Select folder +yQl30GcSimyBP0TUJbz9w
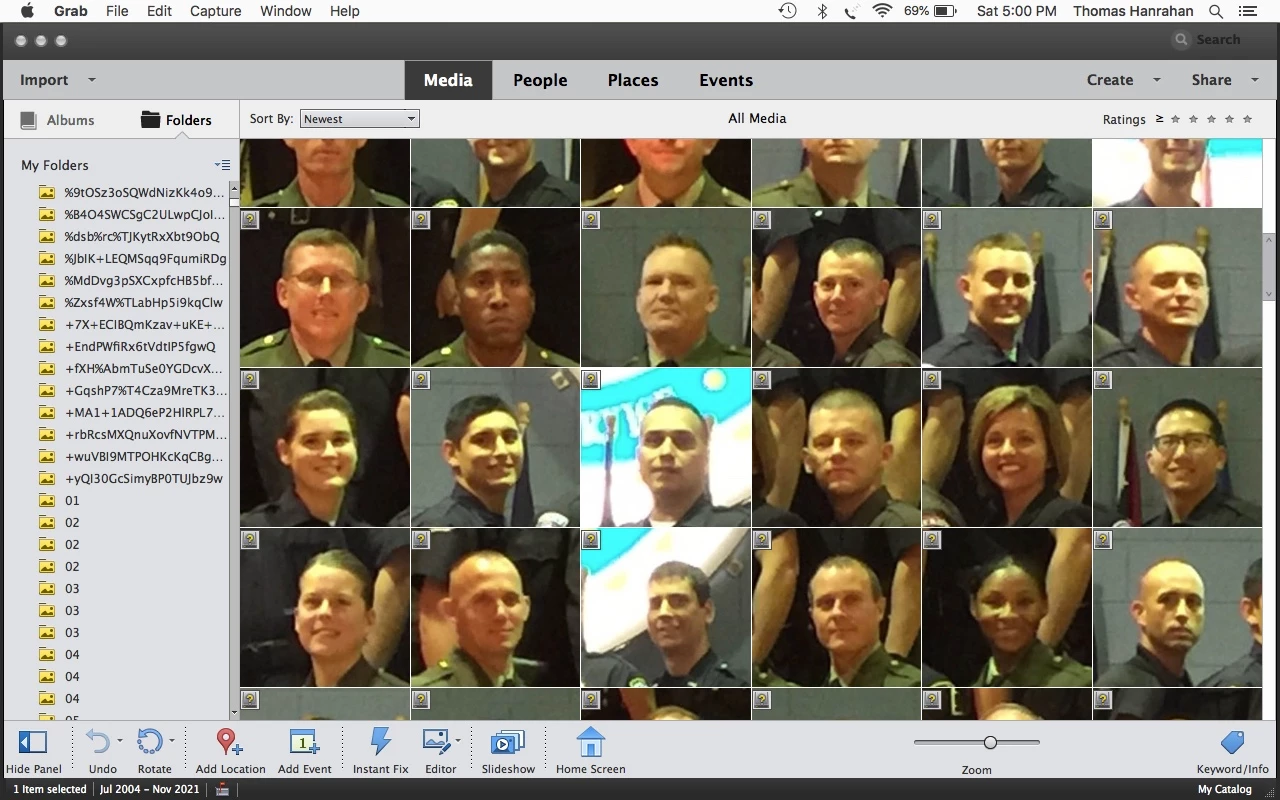Viewport: 1280px width, 800px height. coord(143,478)
